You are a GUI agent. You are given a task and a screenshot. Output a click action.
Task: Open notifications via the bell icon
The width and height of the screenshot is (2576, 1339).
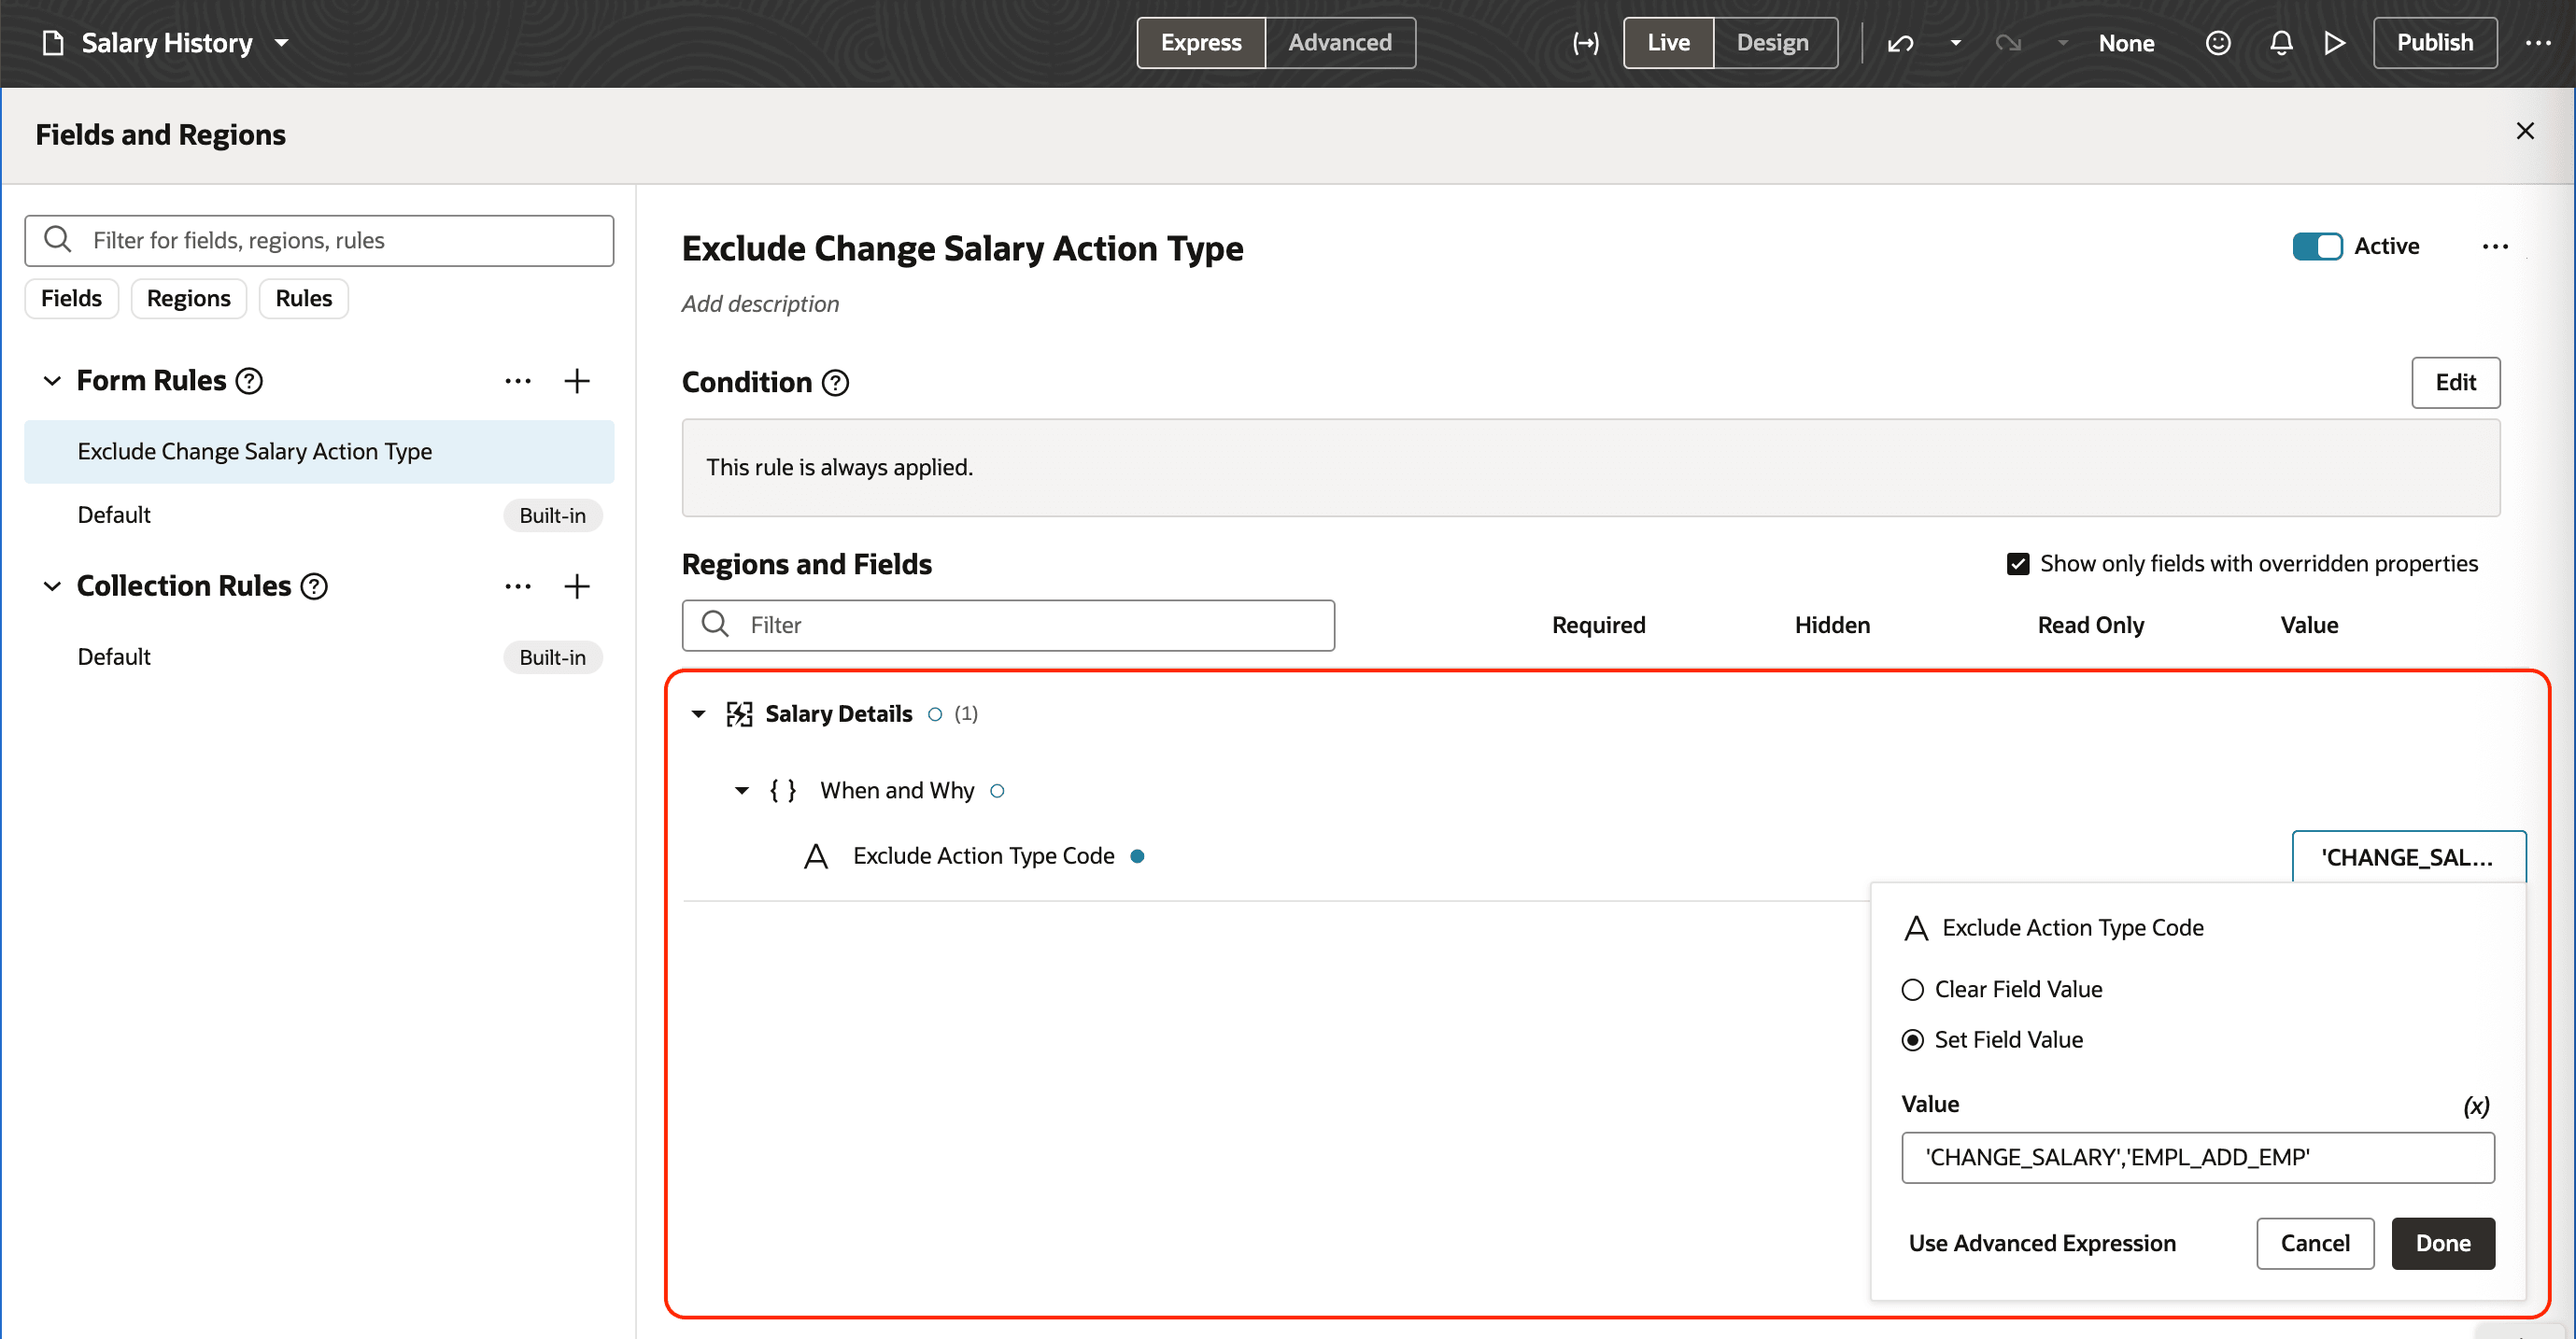click(x=2281, y=43)
